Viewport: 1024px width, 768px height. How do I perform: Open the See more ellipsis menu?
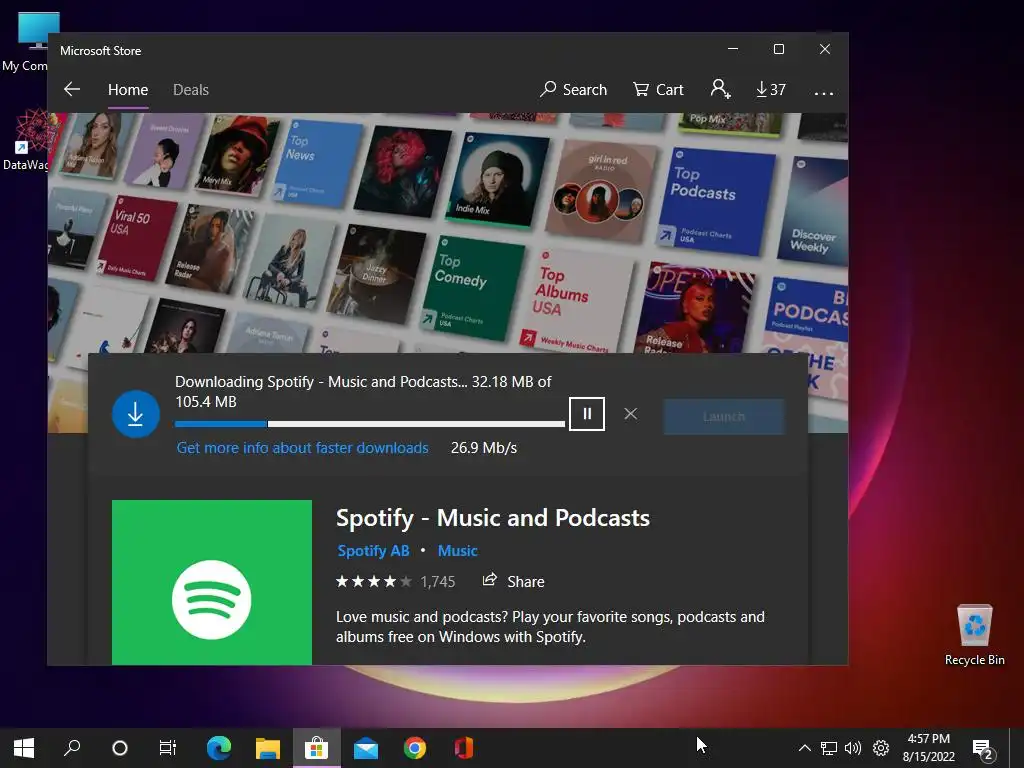pyautogui.click(x=824, y=93)
